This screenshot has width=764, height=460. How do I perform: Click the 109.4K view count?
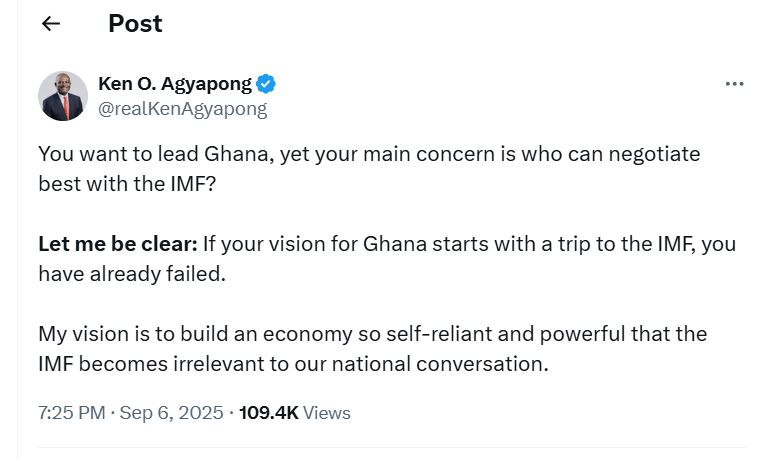tap(269, 412)
